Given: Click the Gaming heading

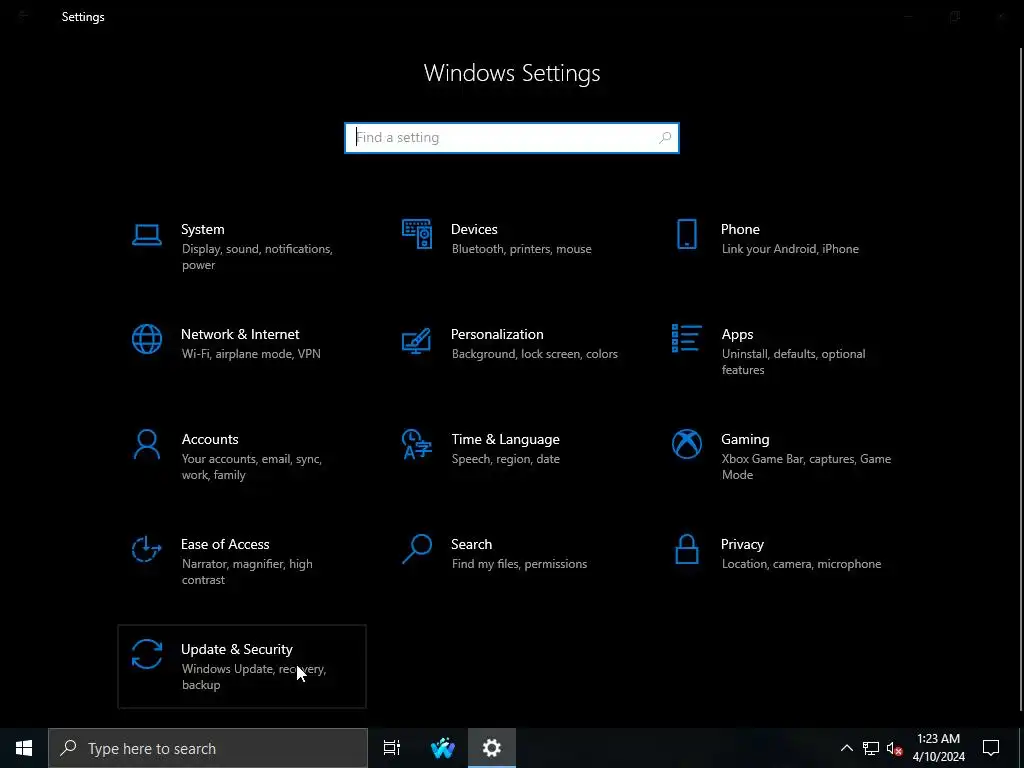Looking at the screenshot, I should click(x=745, y=440).
